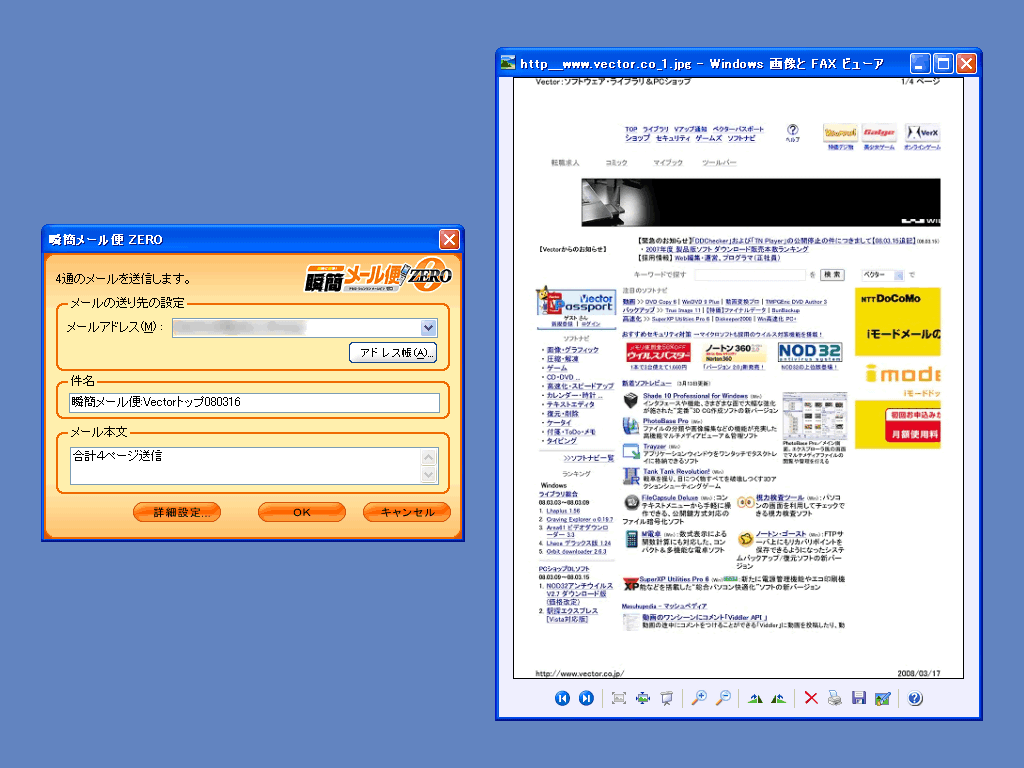Image resolution: width=1024 pixels, height=768 pixels.
Task: Expand the mail address dropdown
Action: [x=428, y=328]
